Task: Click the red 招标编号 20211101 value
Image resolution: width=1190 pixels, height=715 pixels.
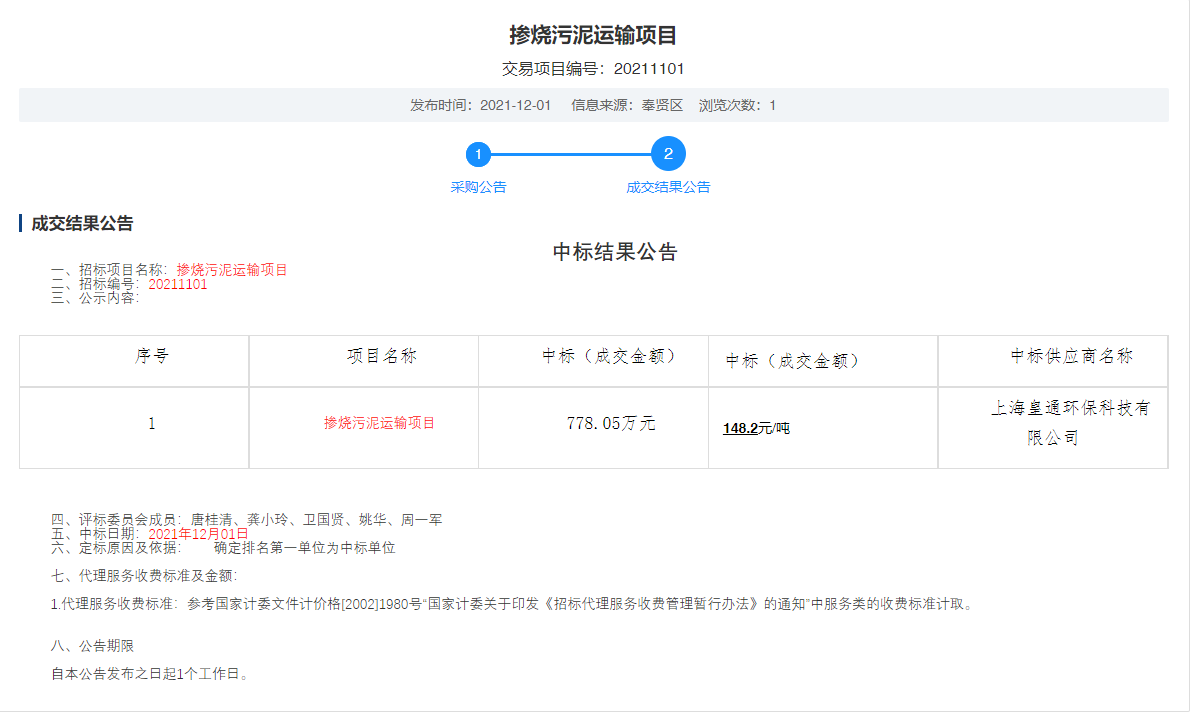Action: point(178,284)
